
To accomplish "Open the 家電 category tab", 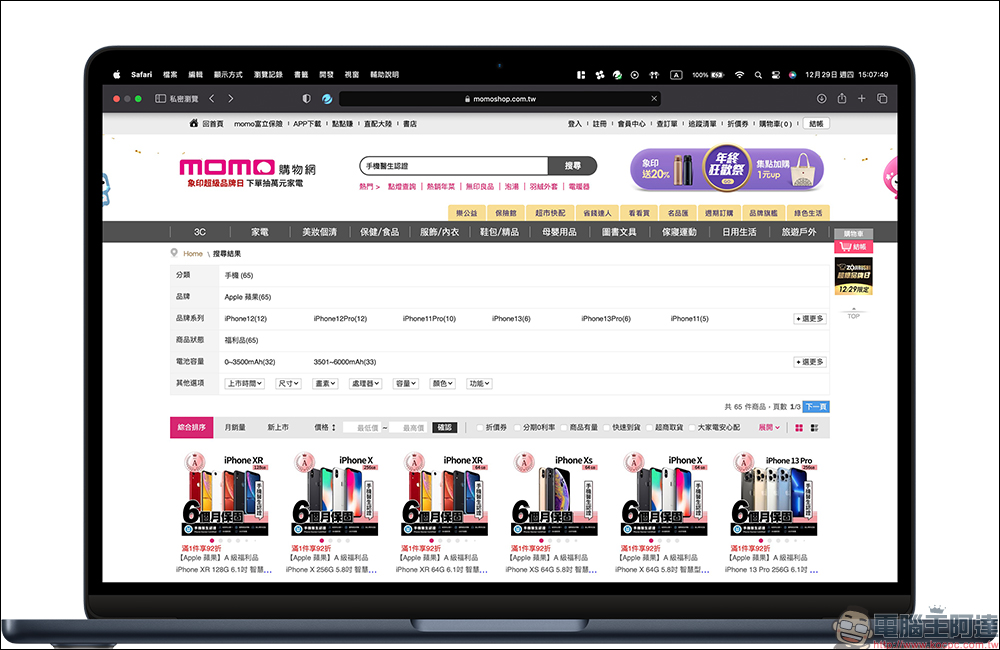I will (260, 232).
